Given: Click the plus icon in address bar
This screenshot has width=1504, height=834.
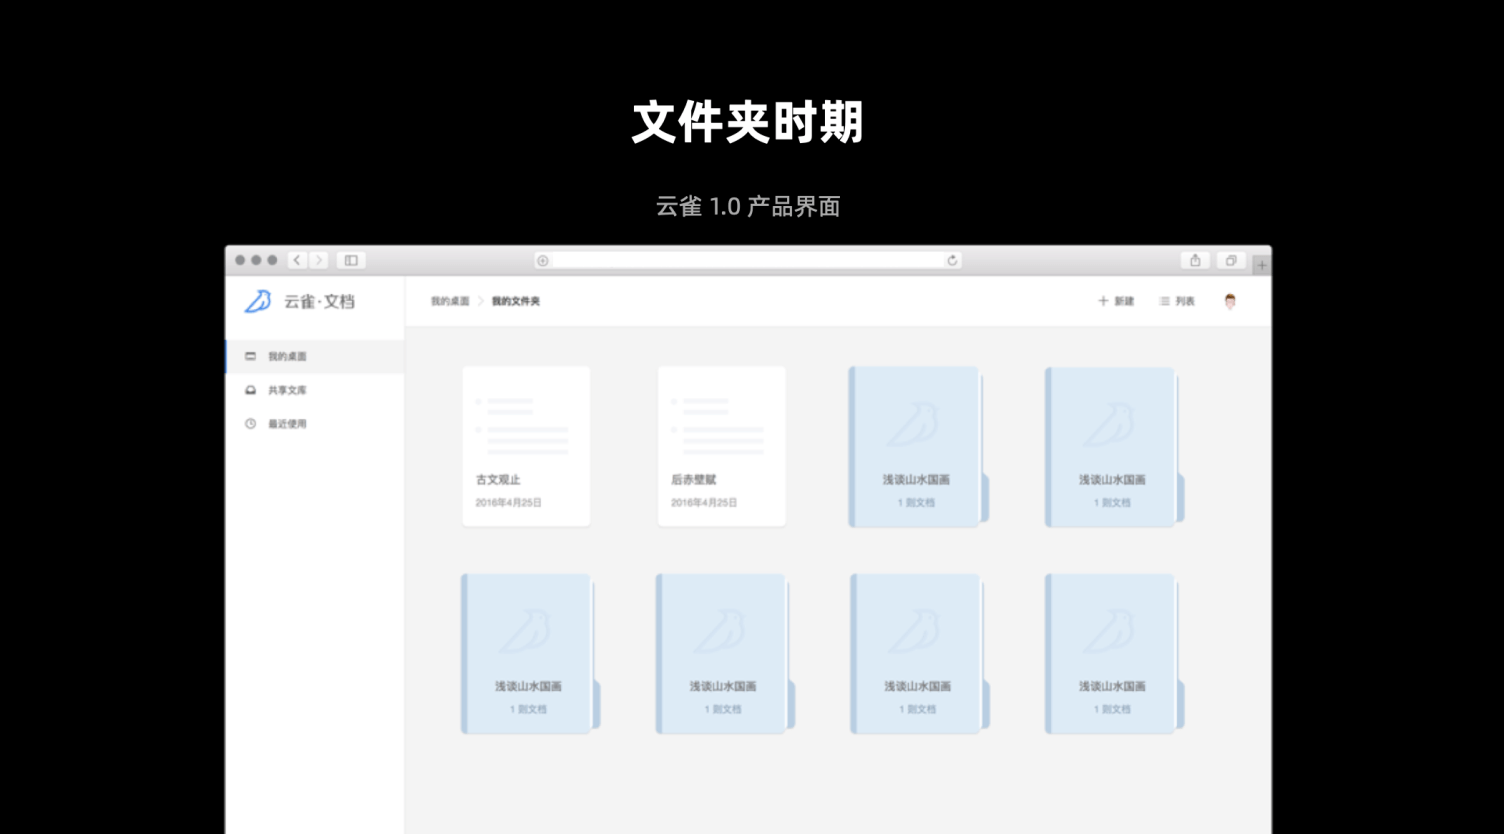Looking at the screenshot, I should [x=543, y=261].
